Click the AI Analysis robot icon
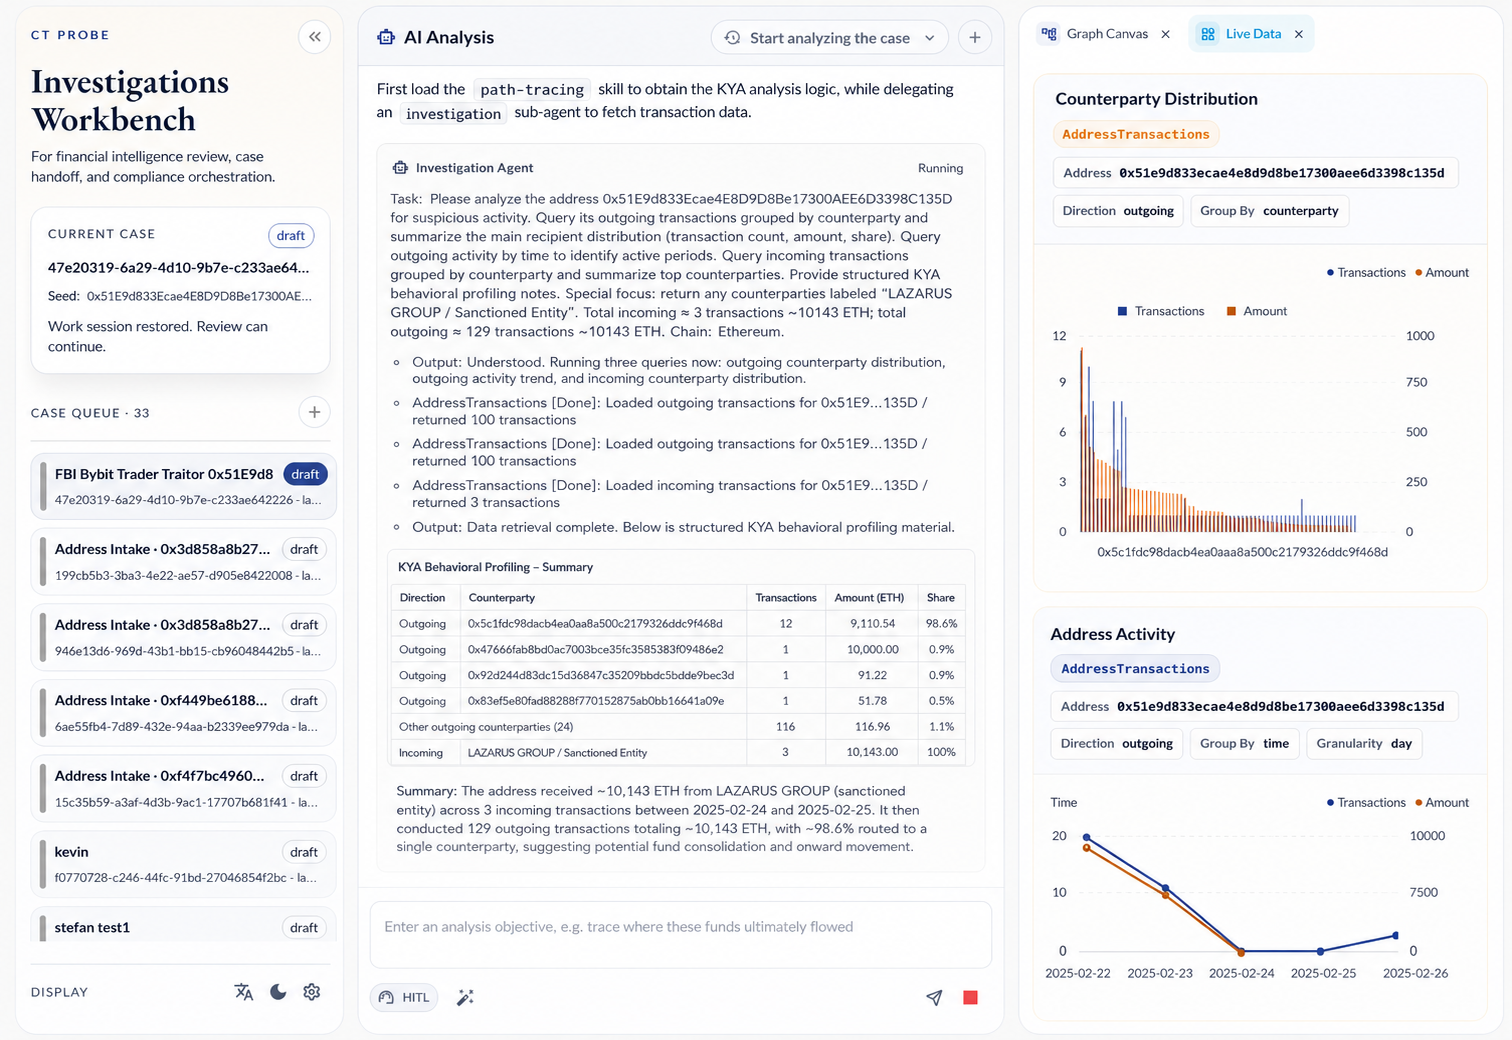This screenshot has height=1040, width=1512. tap(386, 37)
